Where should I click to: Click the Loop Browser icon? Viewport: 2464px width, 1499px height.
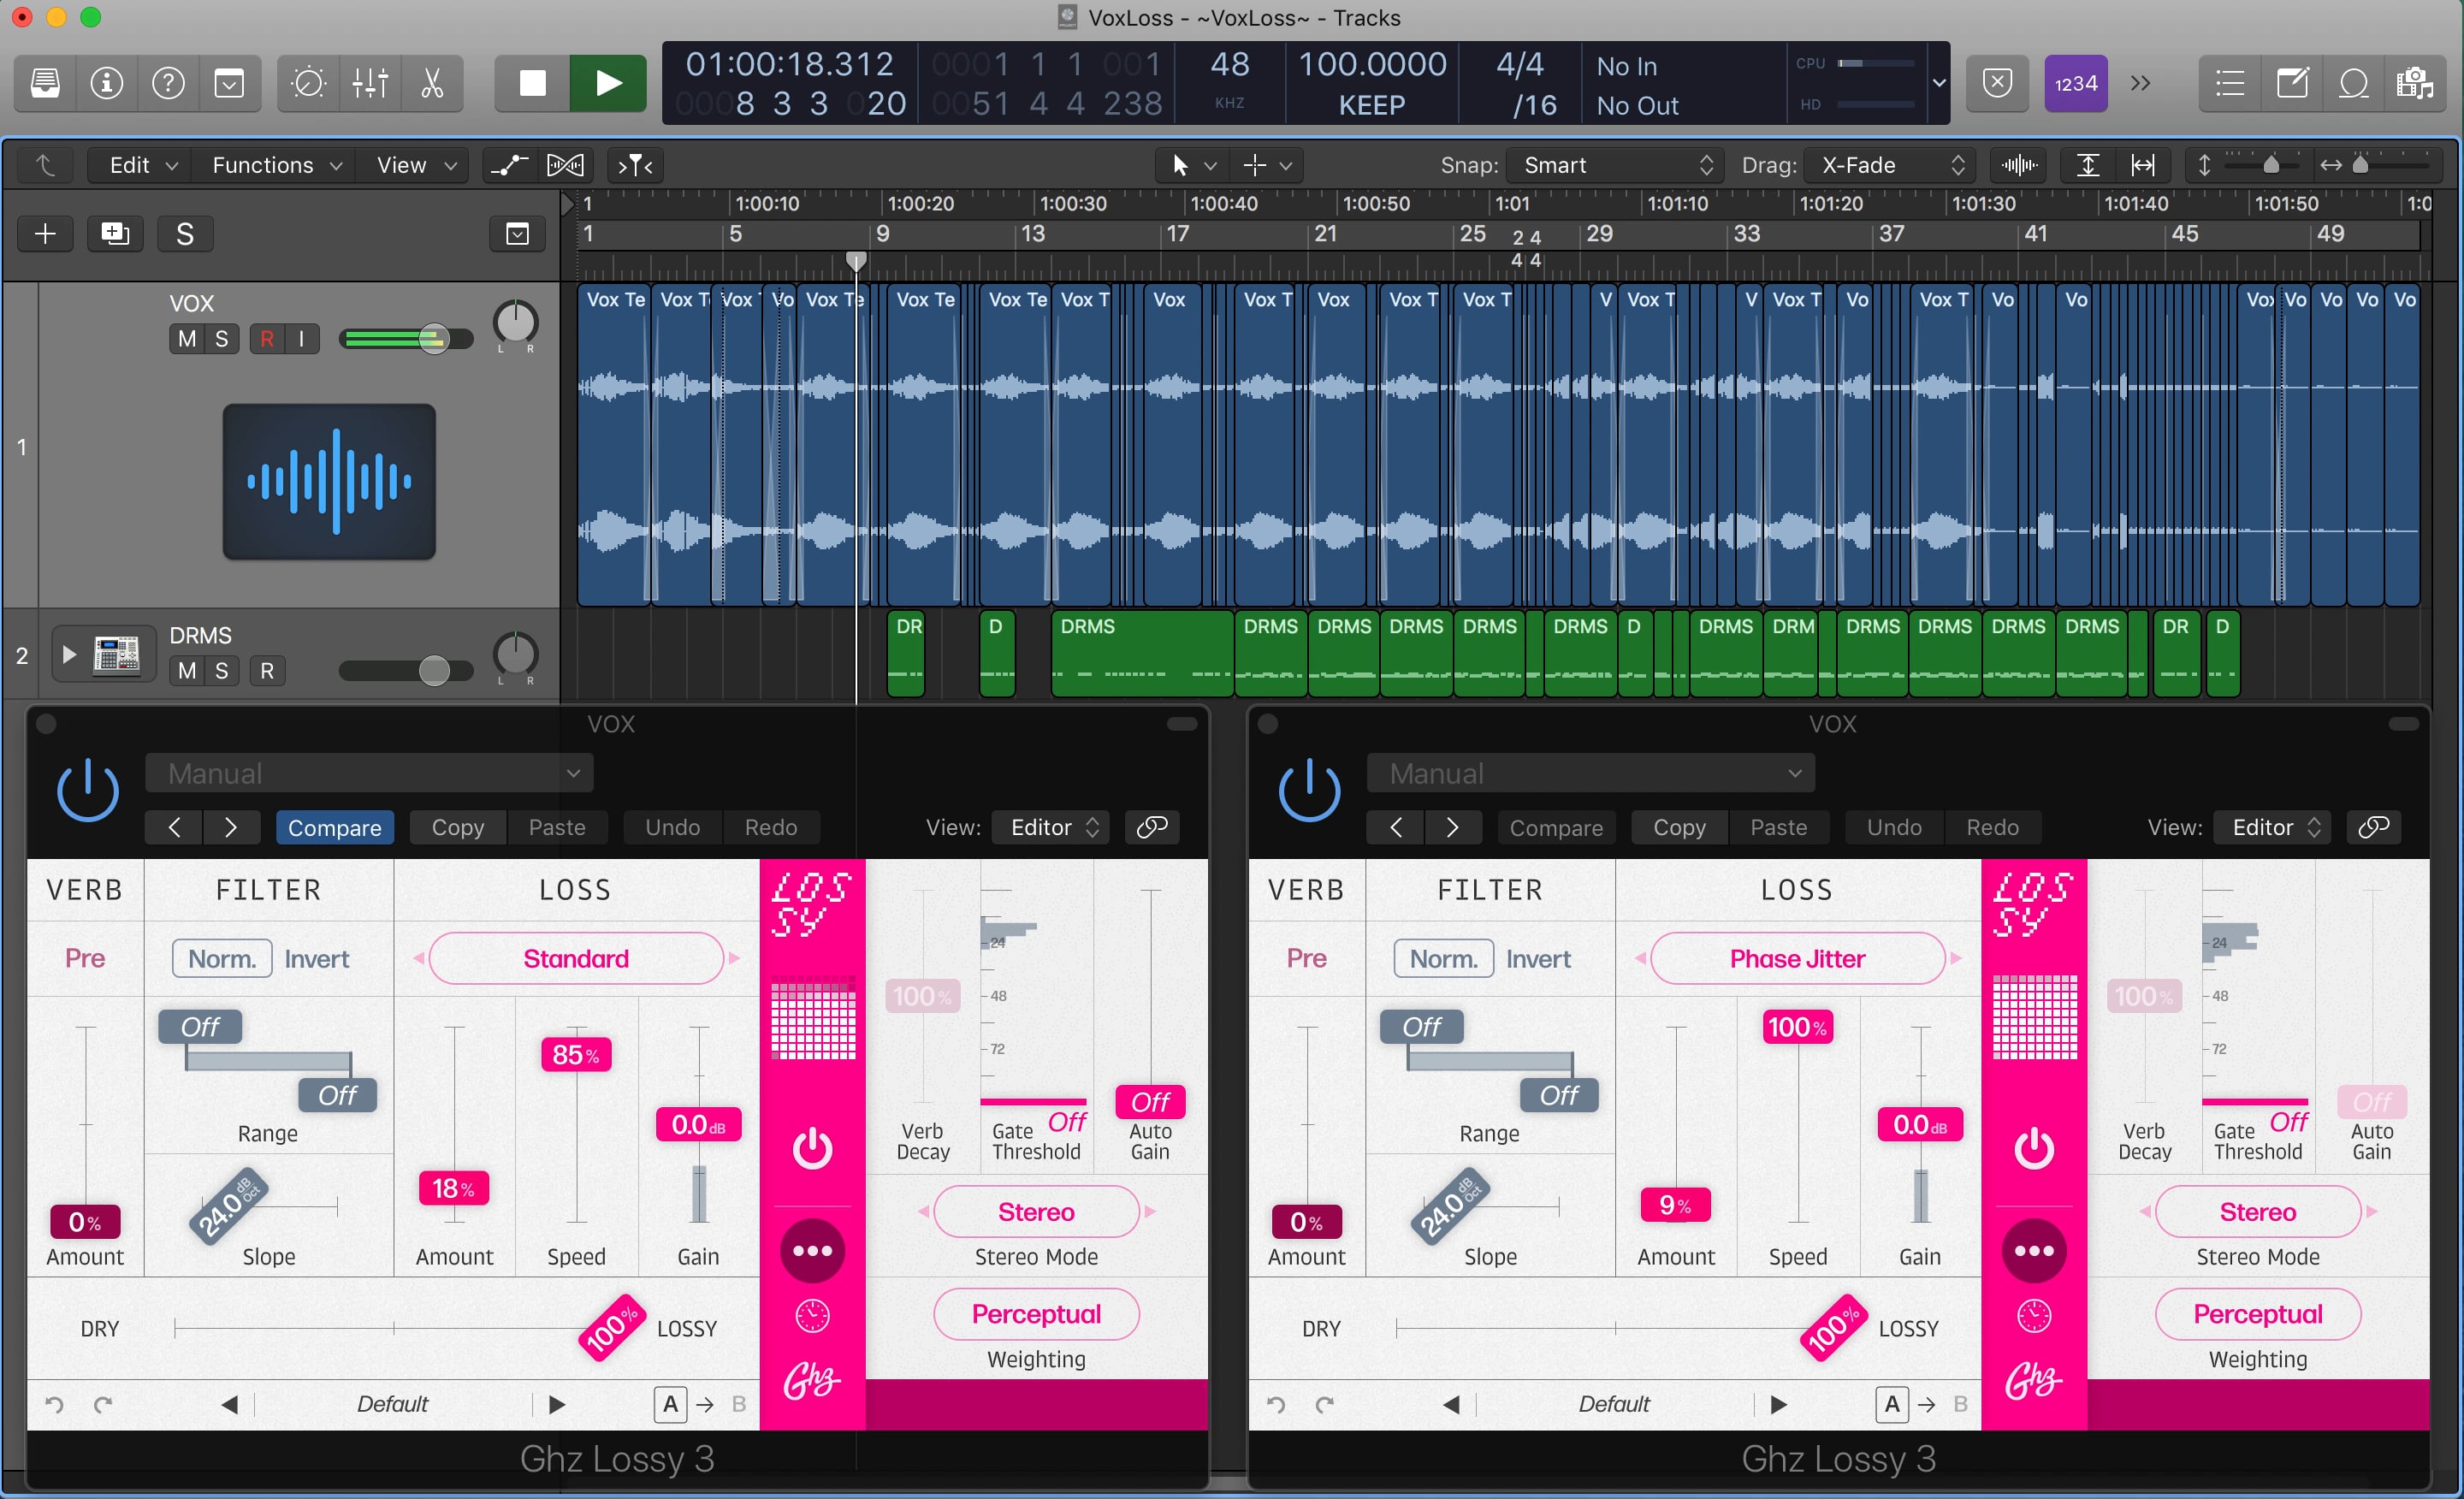pos(2353,83)
